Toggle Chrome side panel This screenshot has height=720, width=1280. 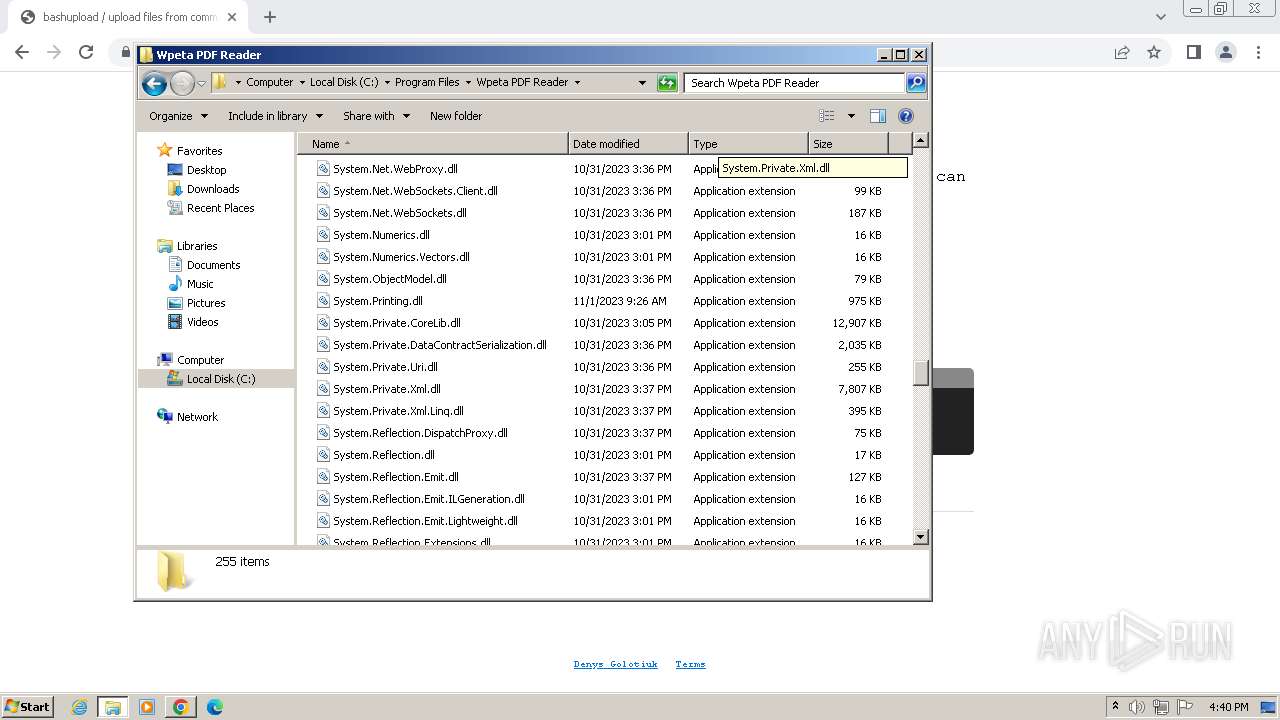pos(1193,52)
